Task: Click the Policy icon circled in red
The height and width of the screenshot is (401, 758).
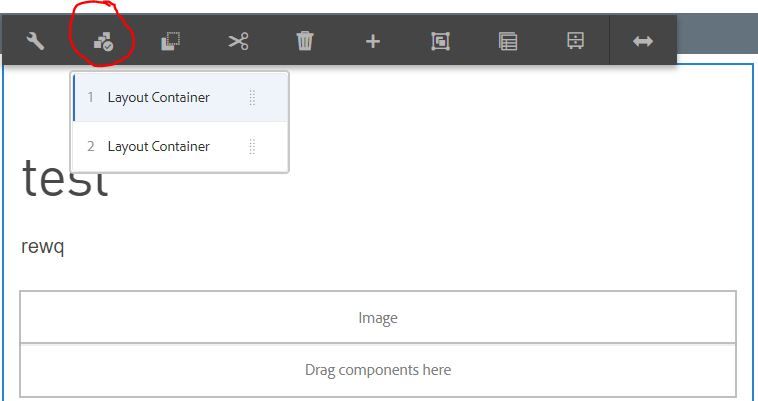Action: point(103,41)
